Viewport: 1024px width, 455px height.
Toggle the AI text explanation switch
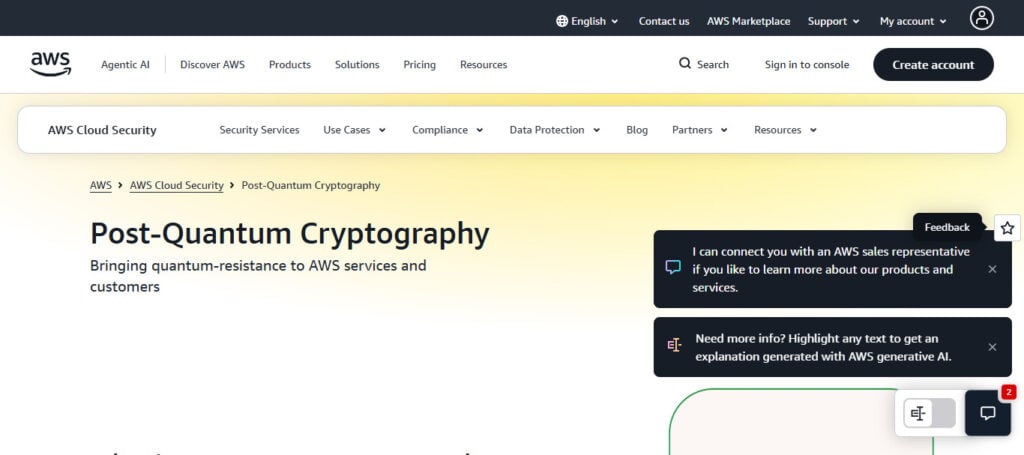coord(929,413)
